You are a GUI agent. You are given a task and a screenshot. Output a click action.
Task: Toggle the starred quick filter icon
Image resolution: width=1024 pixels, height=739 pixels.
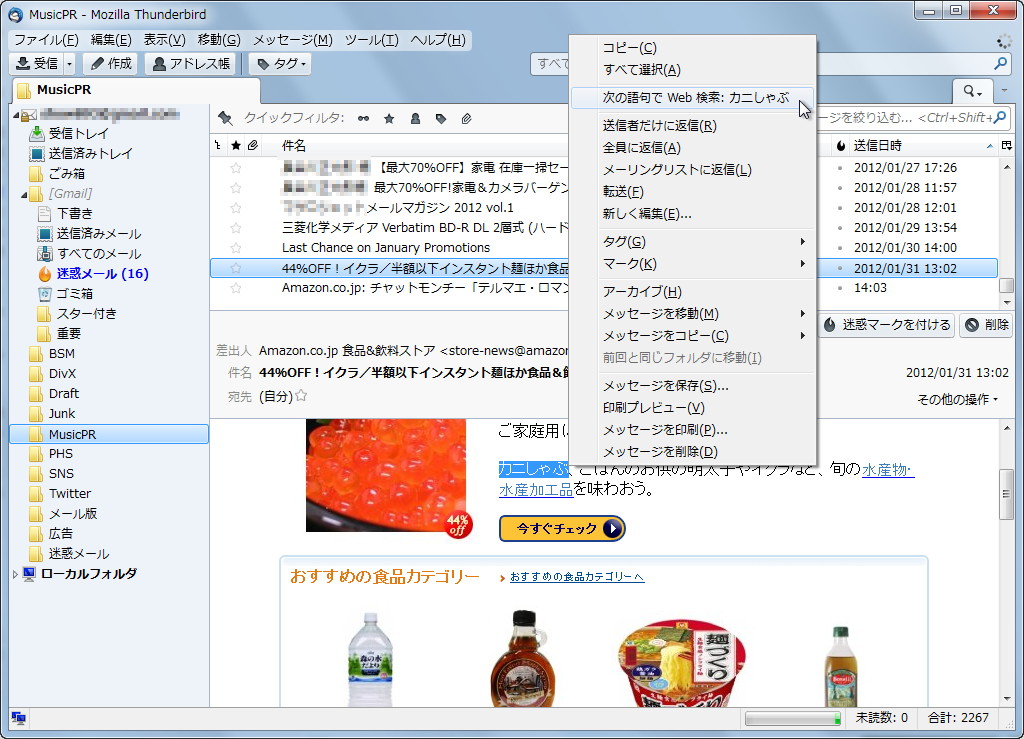point(389,119)
